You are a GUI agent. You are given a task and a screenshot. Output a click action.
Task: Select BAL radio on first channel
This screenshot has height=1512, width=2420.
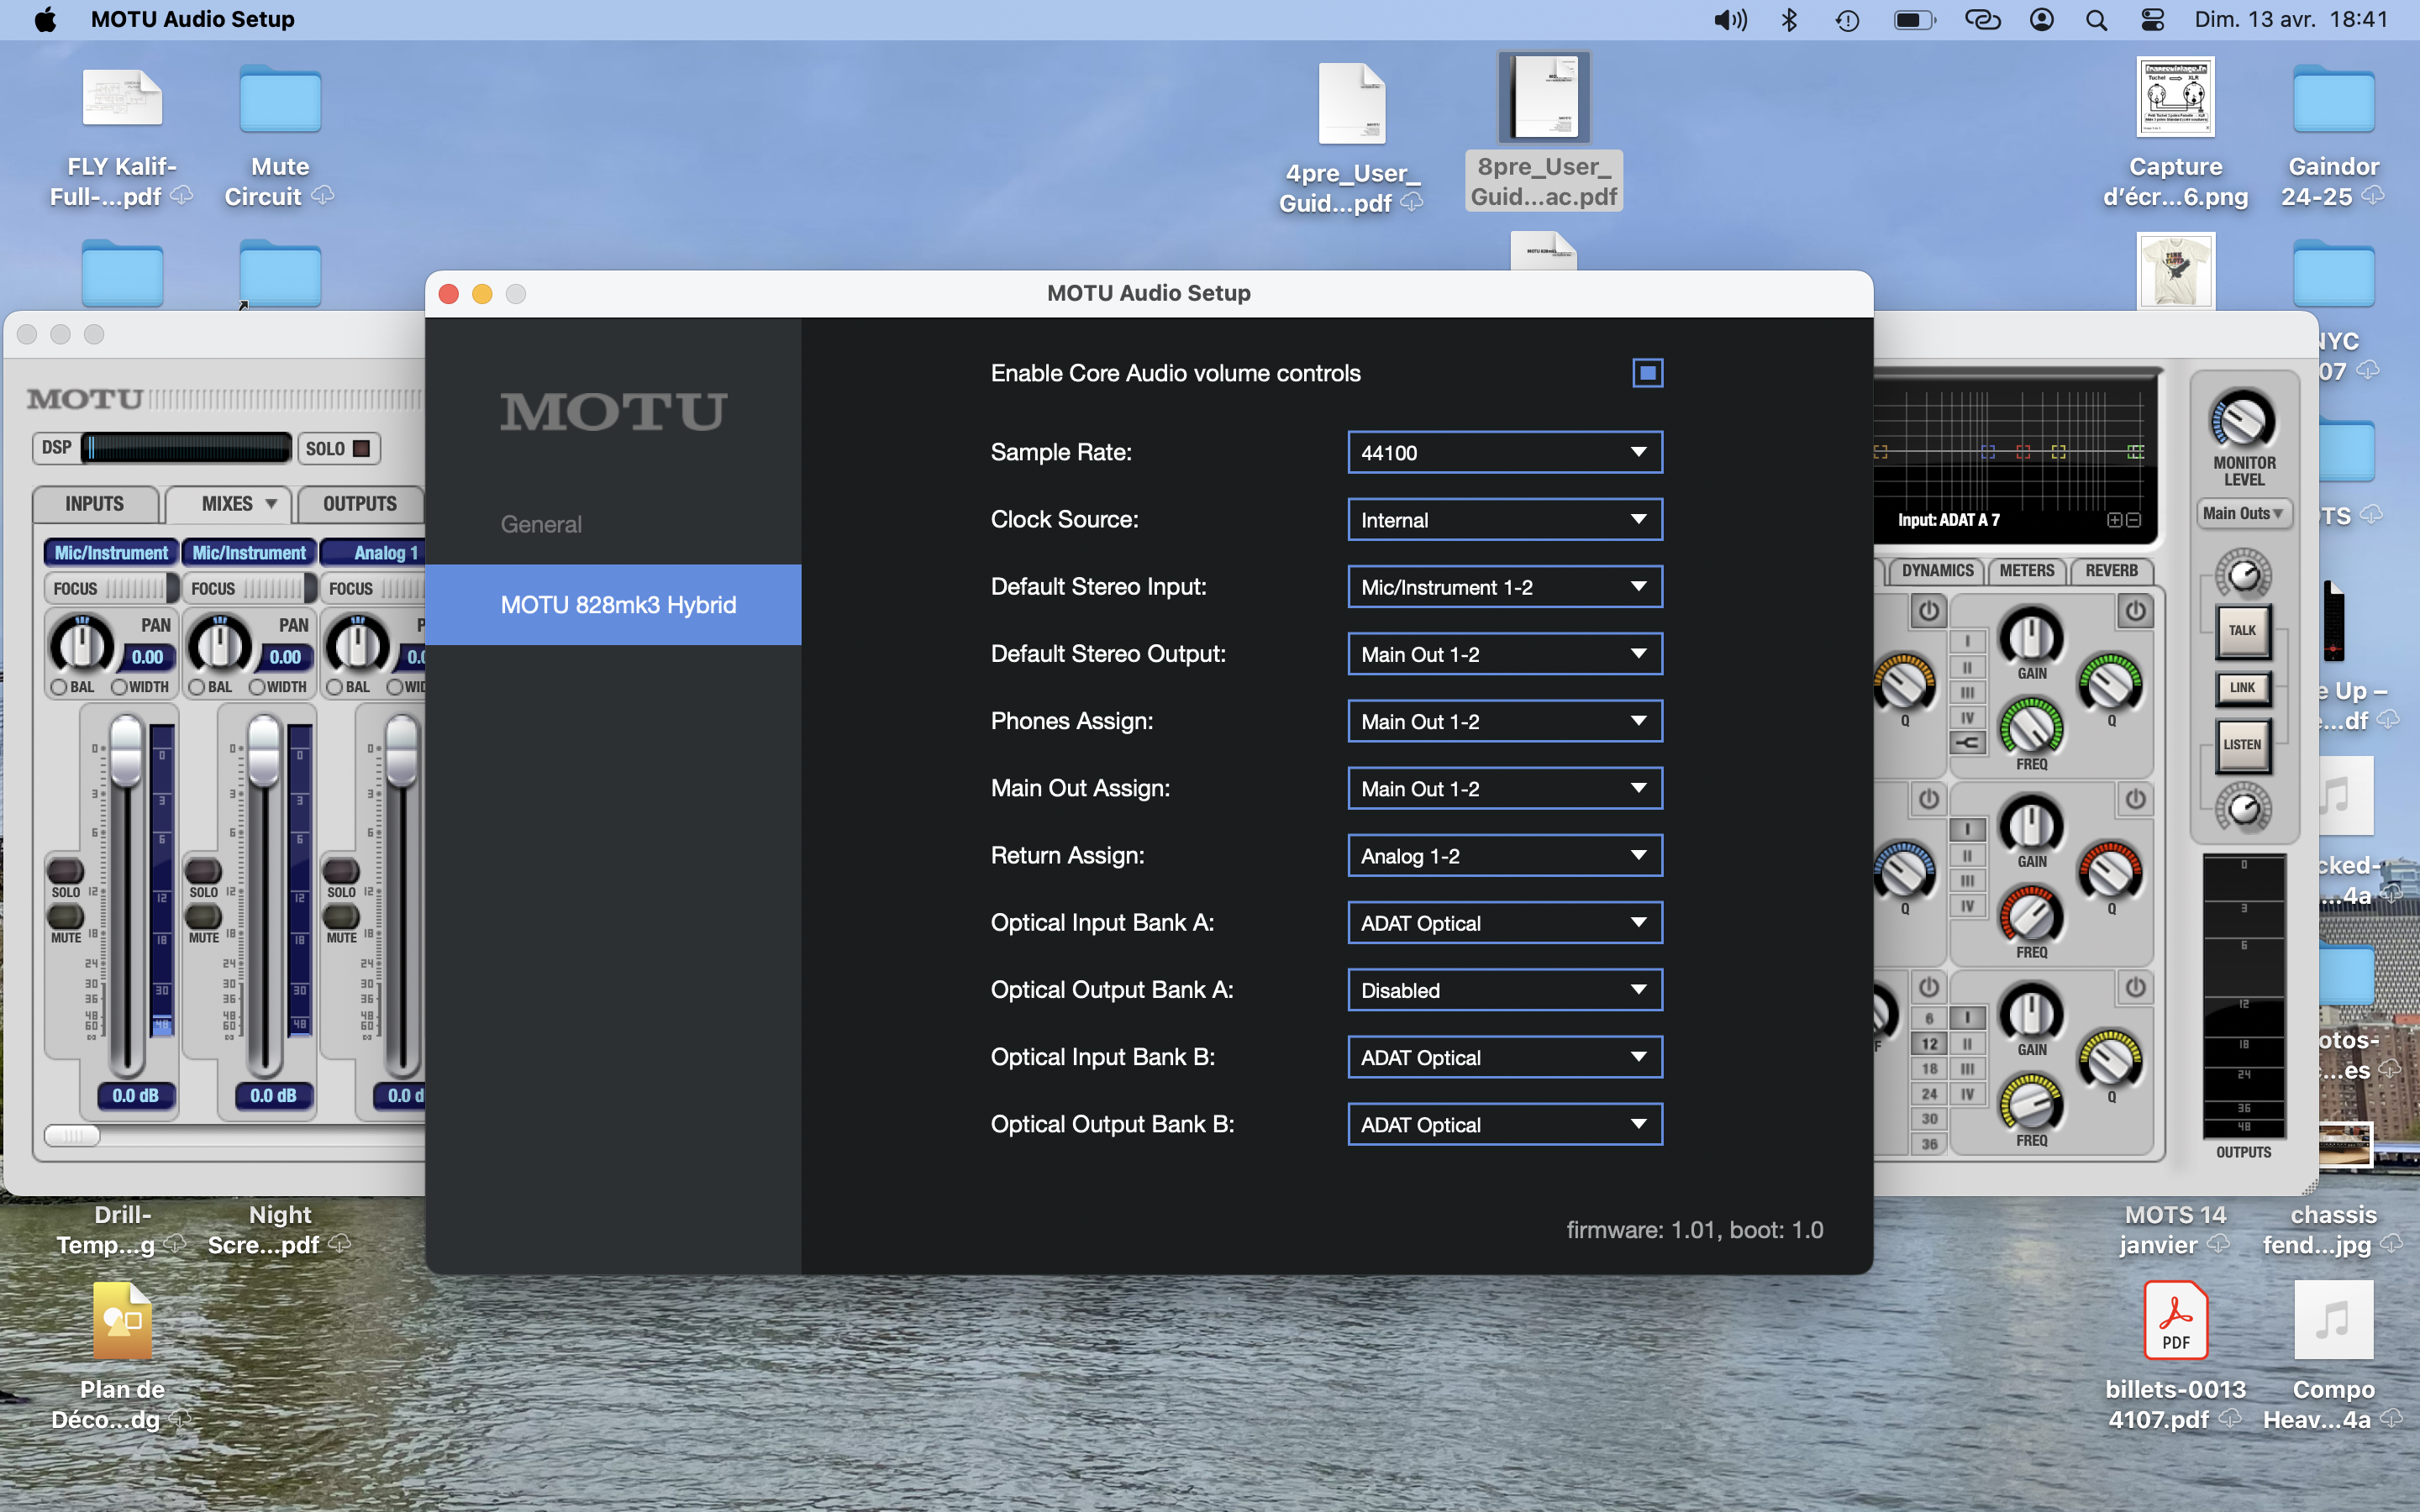tap(59, 687)
